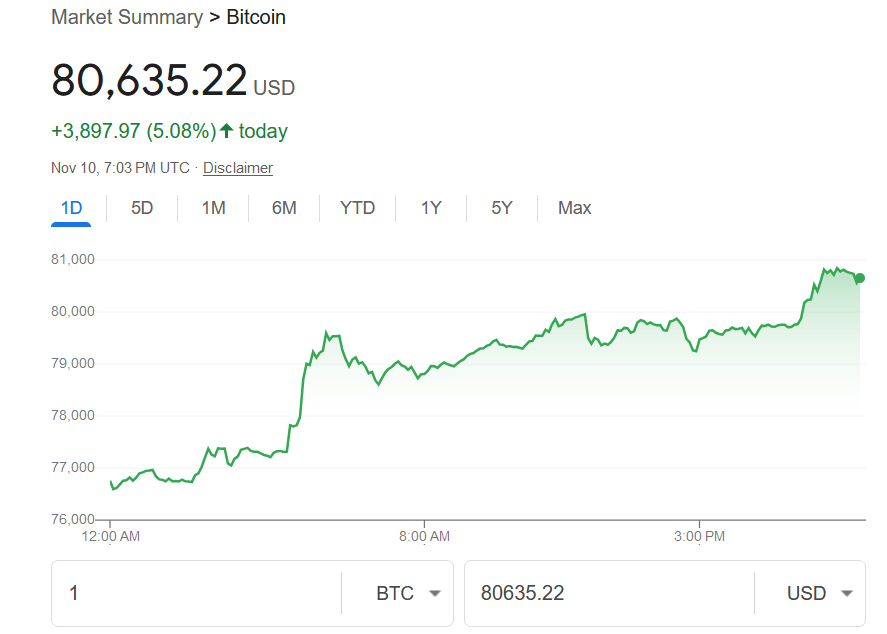This screenshot has width=887, height=634.
Task: Click the Market Summary breadcrumb link
Action: 127,18
